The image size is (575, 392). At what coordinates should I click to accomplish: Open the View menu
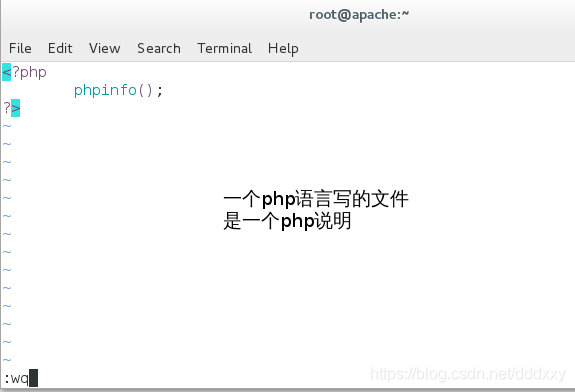(x=105, y=48)
